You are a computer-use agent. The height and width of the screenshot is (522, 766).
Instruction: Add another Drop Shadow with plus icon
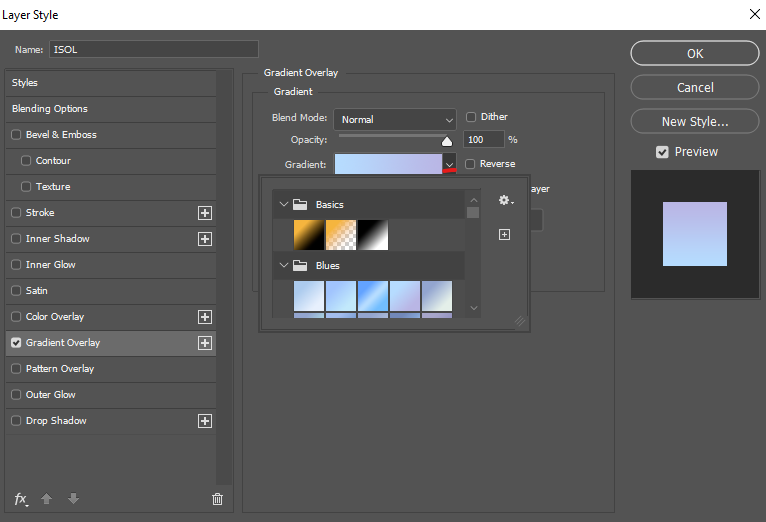205,421
